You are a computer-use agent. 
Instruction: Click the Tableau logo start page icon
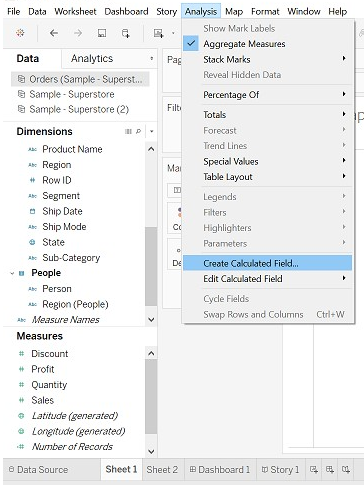[x=20, y=33]
